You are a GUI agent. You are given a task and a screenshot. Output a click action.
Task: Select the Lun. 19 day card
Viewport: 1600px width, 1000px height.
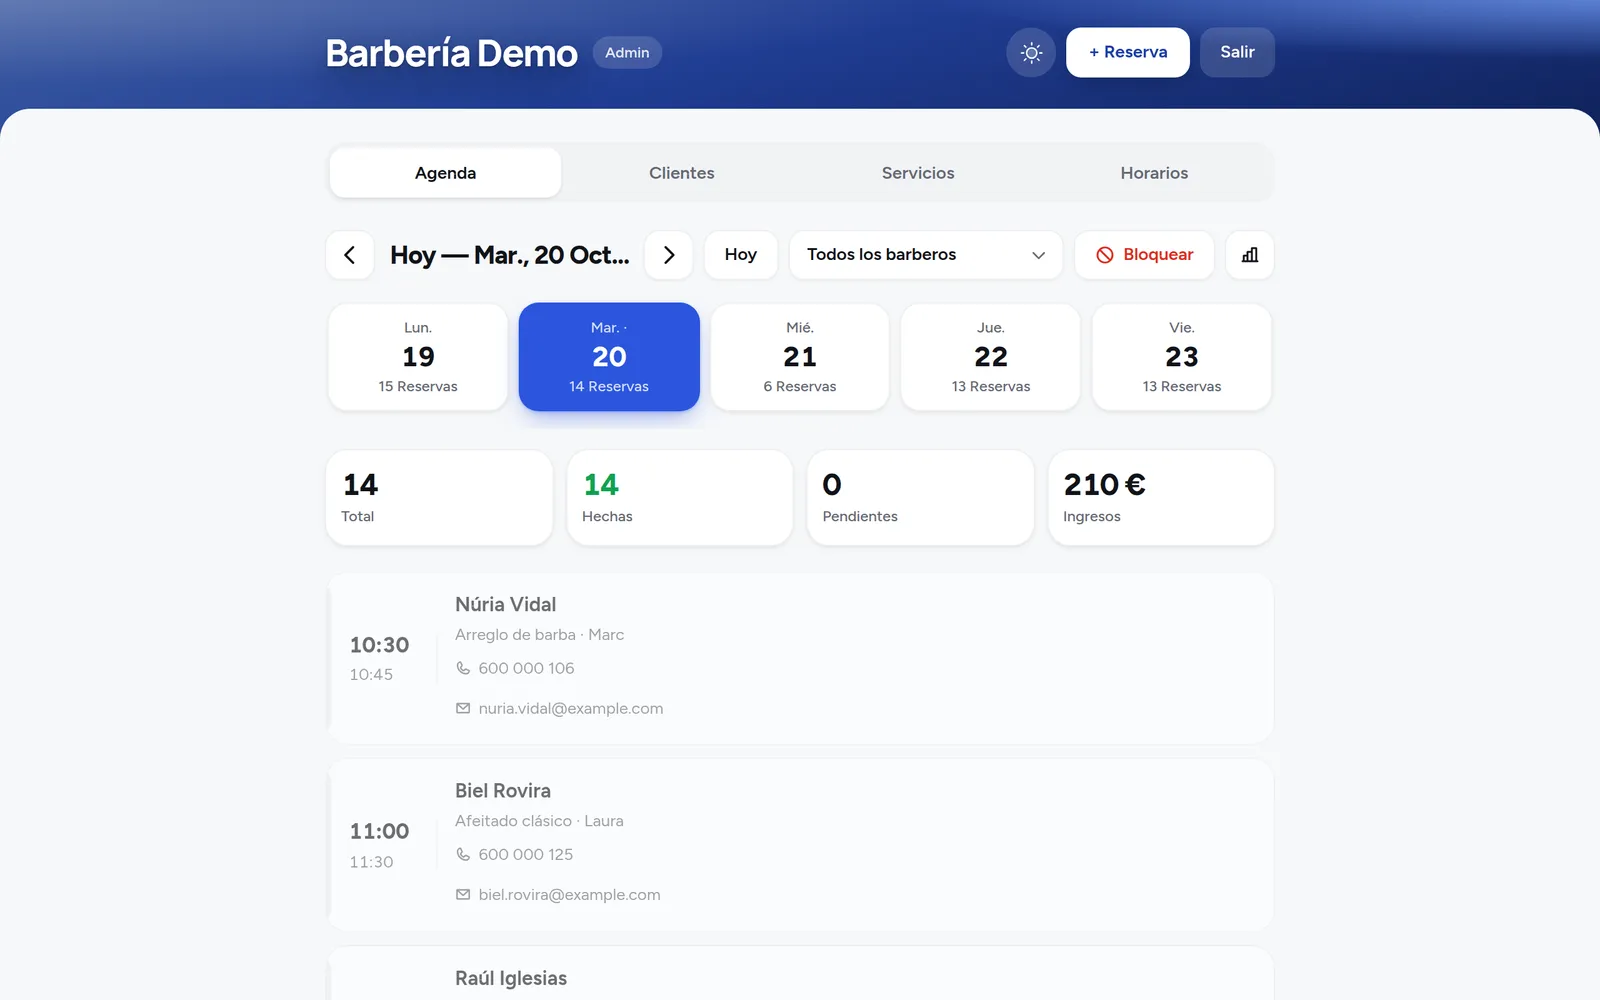tap(418, 357)
